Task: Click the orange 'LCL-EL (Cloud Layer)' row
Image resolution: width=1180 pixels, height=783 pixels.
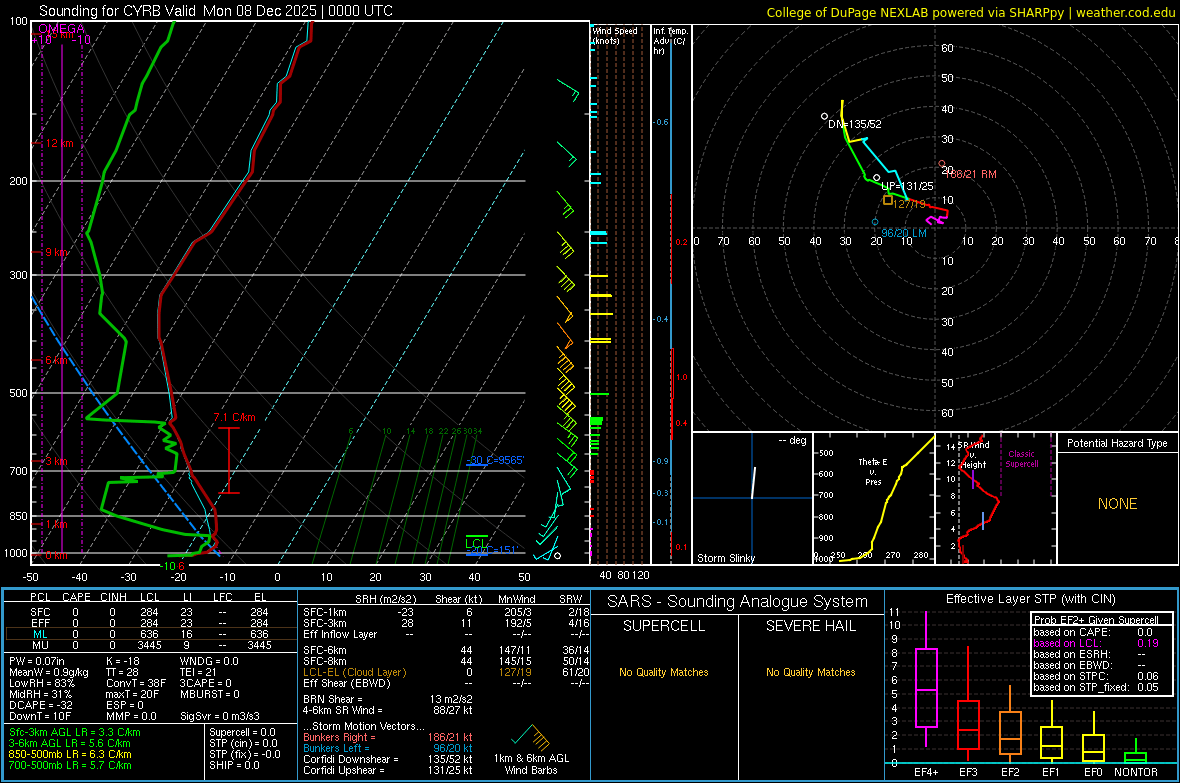Action: pos(446,672)
